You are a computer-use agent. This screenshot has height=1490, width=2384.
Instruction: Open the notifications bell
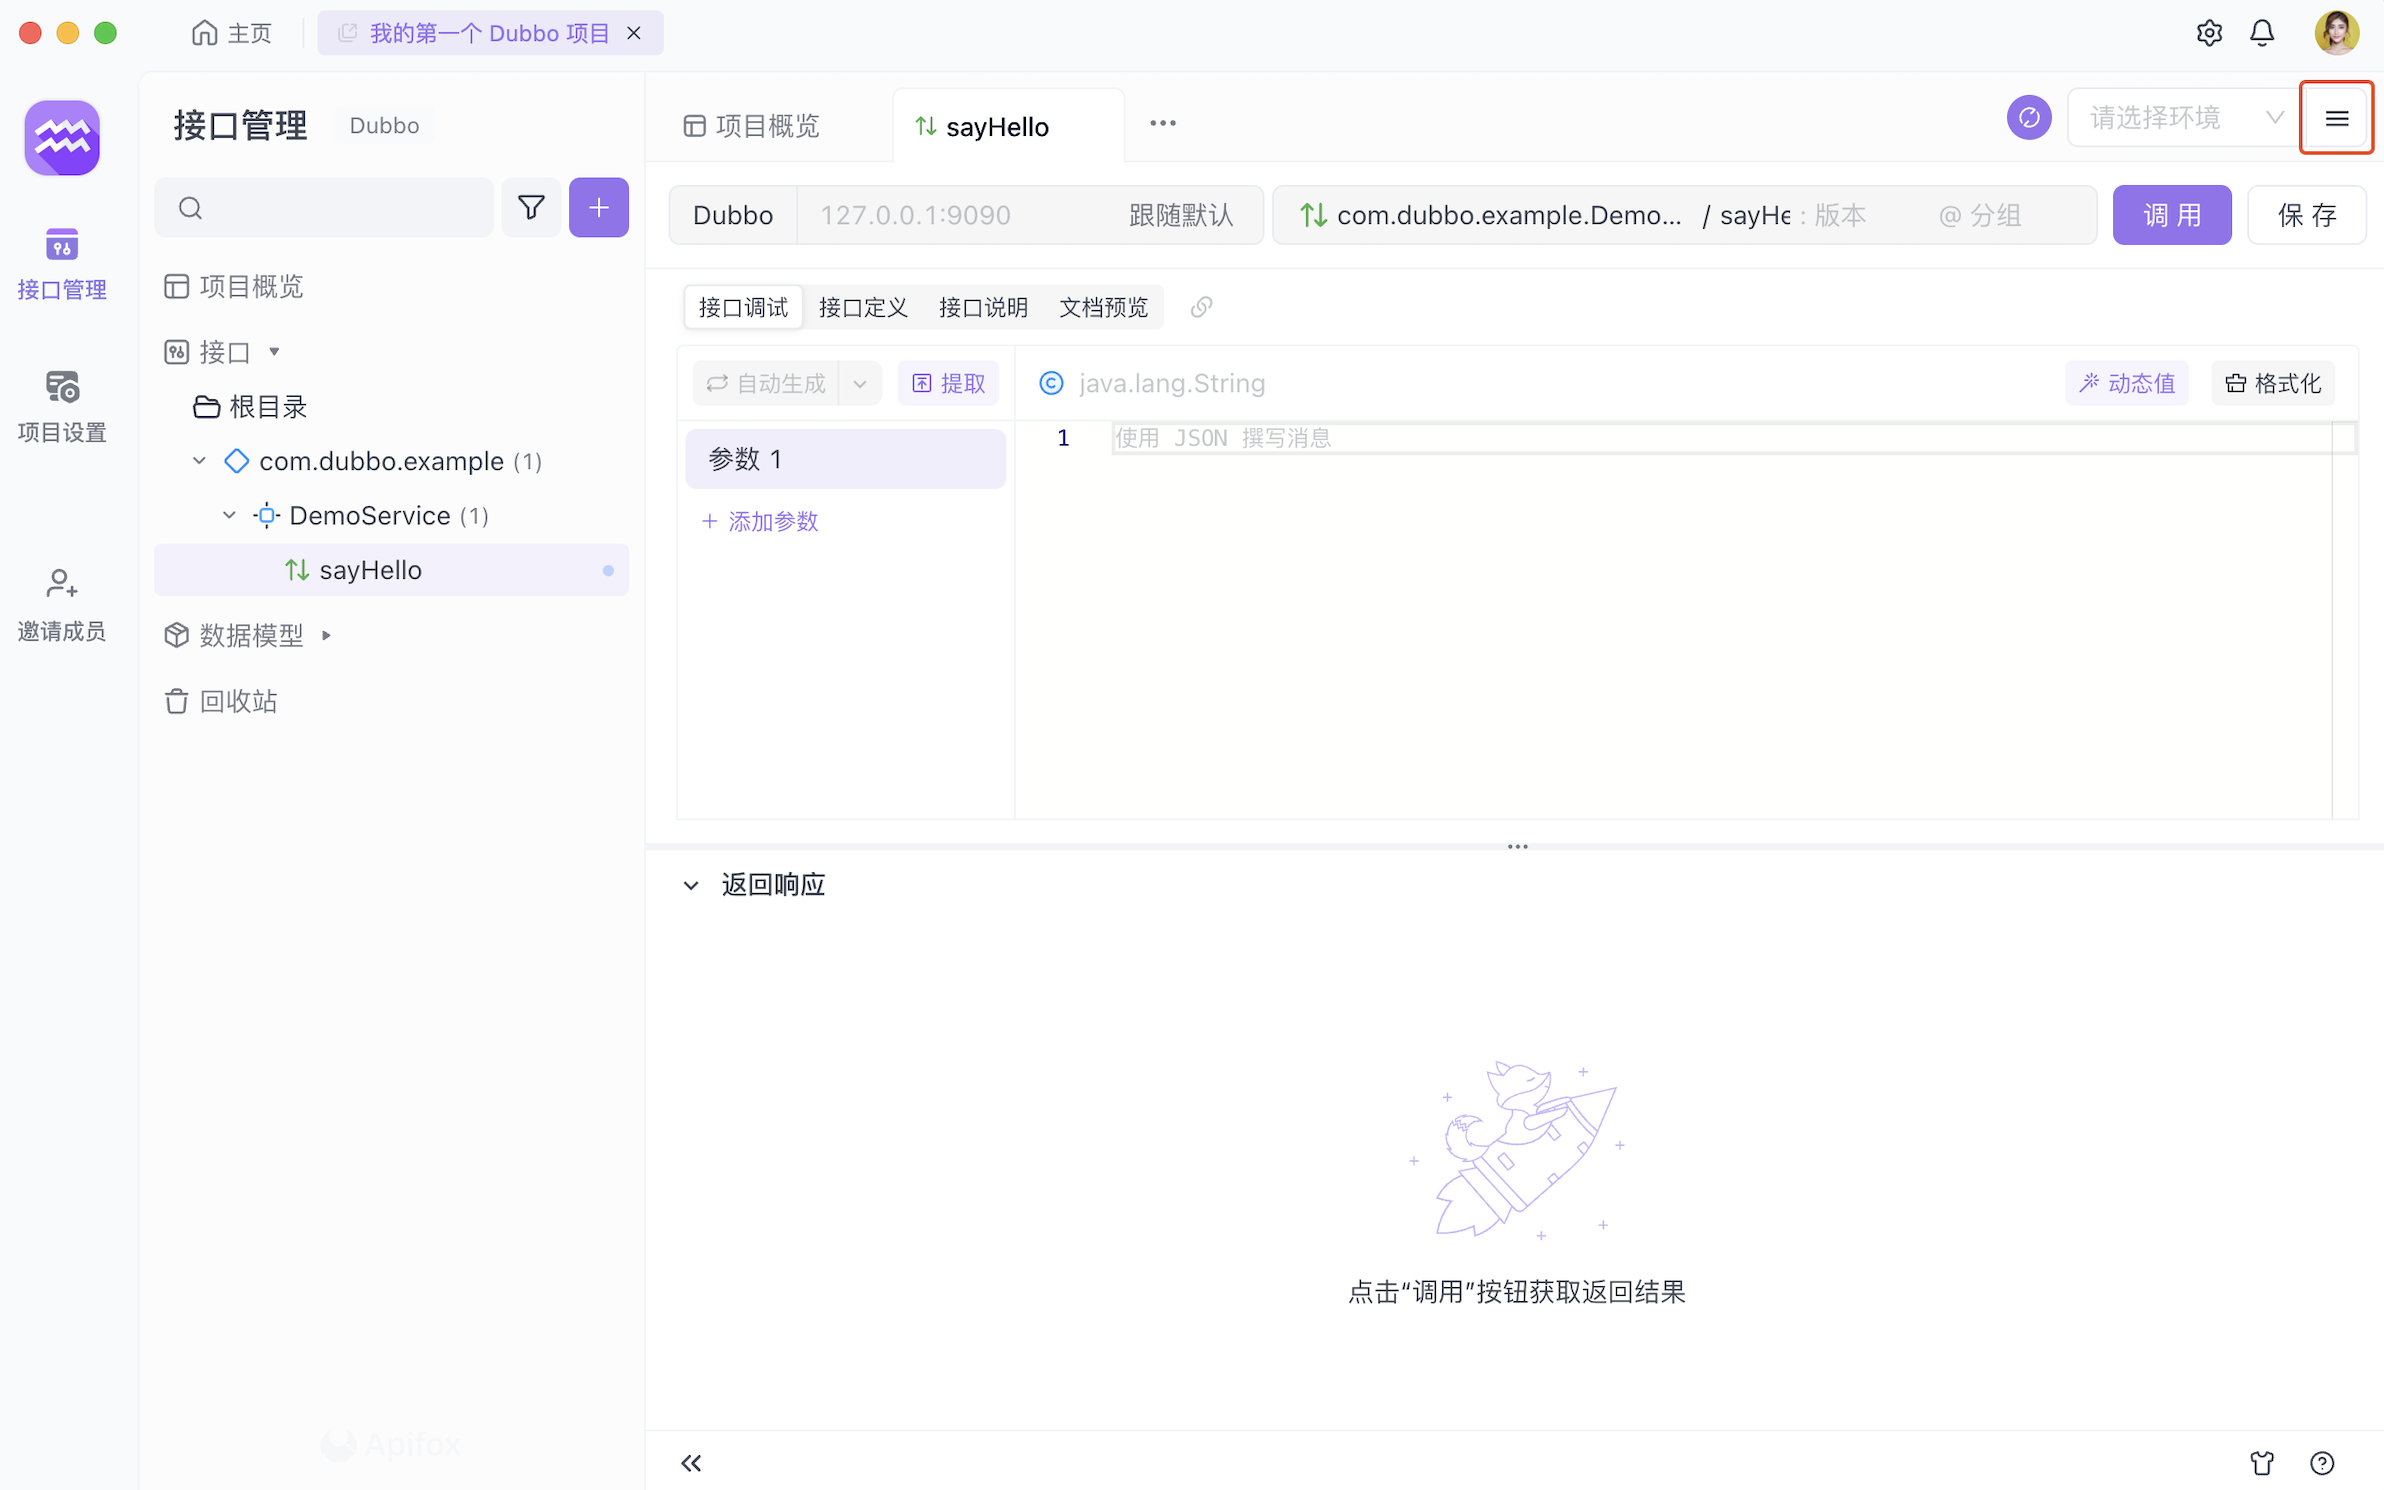click(2262, 33)
